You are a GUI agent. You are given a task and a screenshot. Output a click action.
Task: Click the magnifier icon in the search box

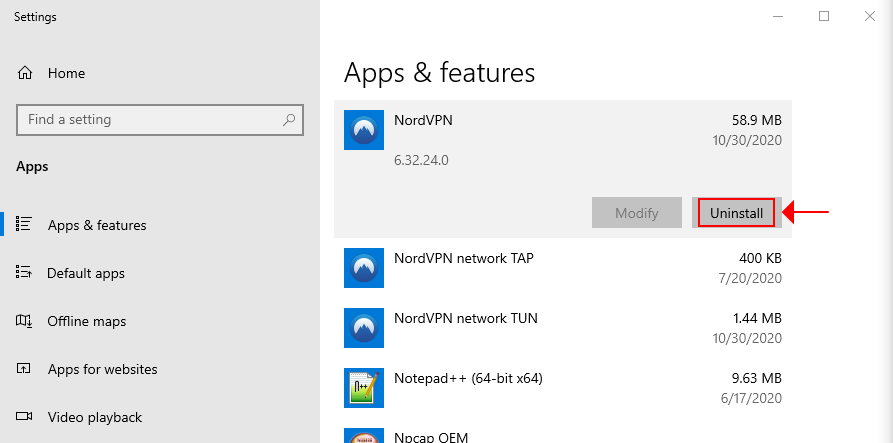tap(289, 120)
